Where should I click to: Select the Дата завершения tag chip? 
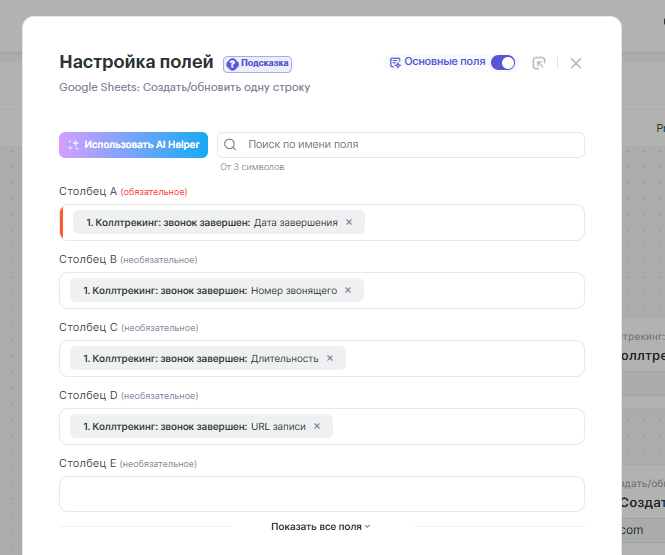[x=210, y=222]
